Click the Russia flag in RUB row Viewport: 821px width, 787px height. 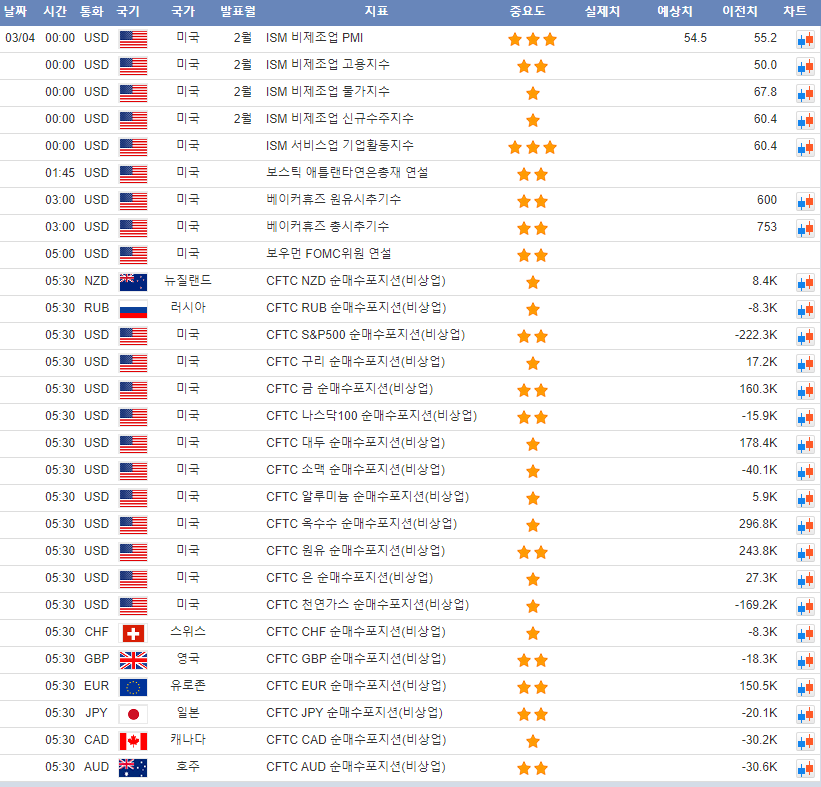(x=132, y=308)
